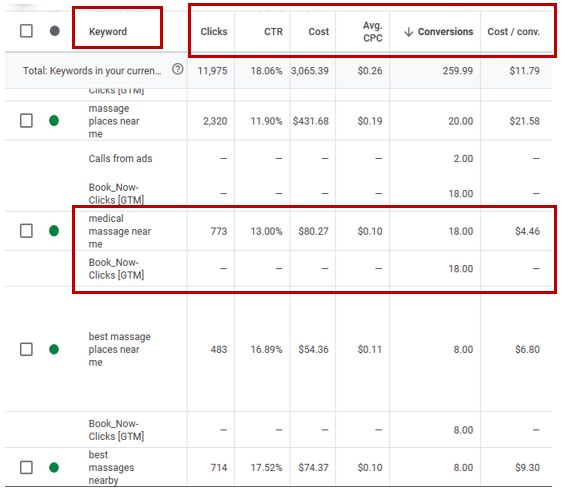Image resolution: width=564 pixels, height=500 pixels.
Task: Sort table by Cost column
Action: (x=319, y=32)
